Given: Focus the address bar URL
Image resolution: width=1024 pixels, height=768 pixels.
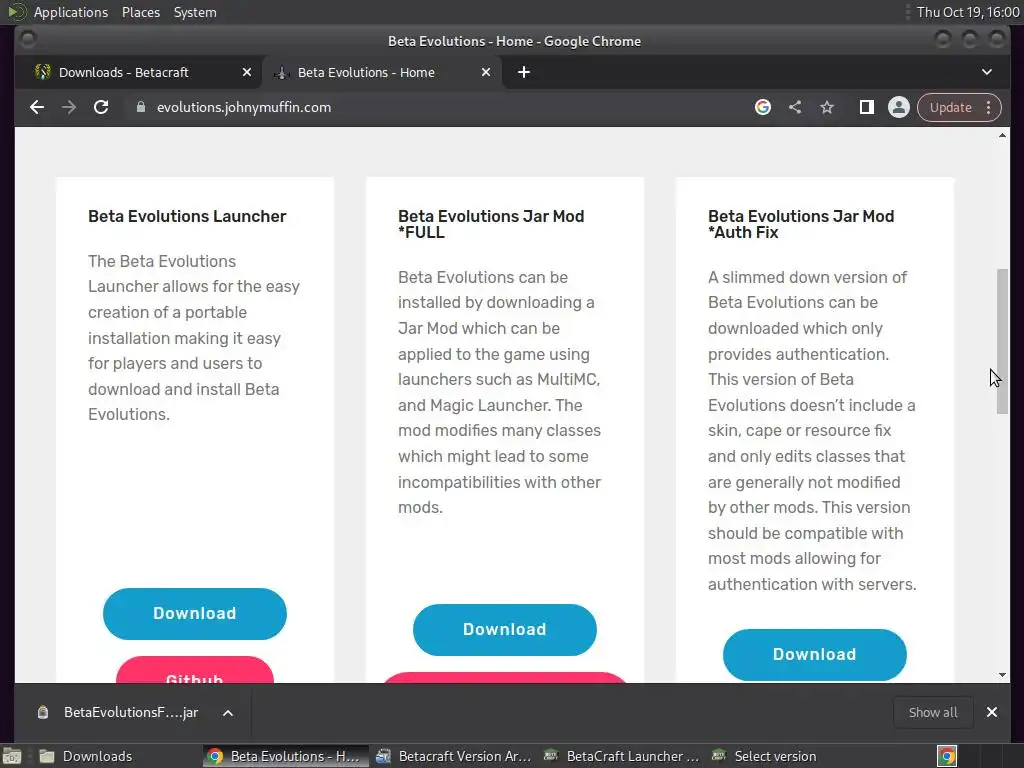Looking at the screenshot, I should (244, 107).
